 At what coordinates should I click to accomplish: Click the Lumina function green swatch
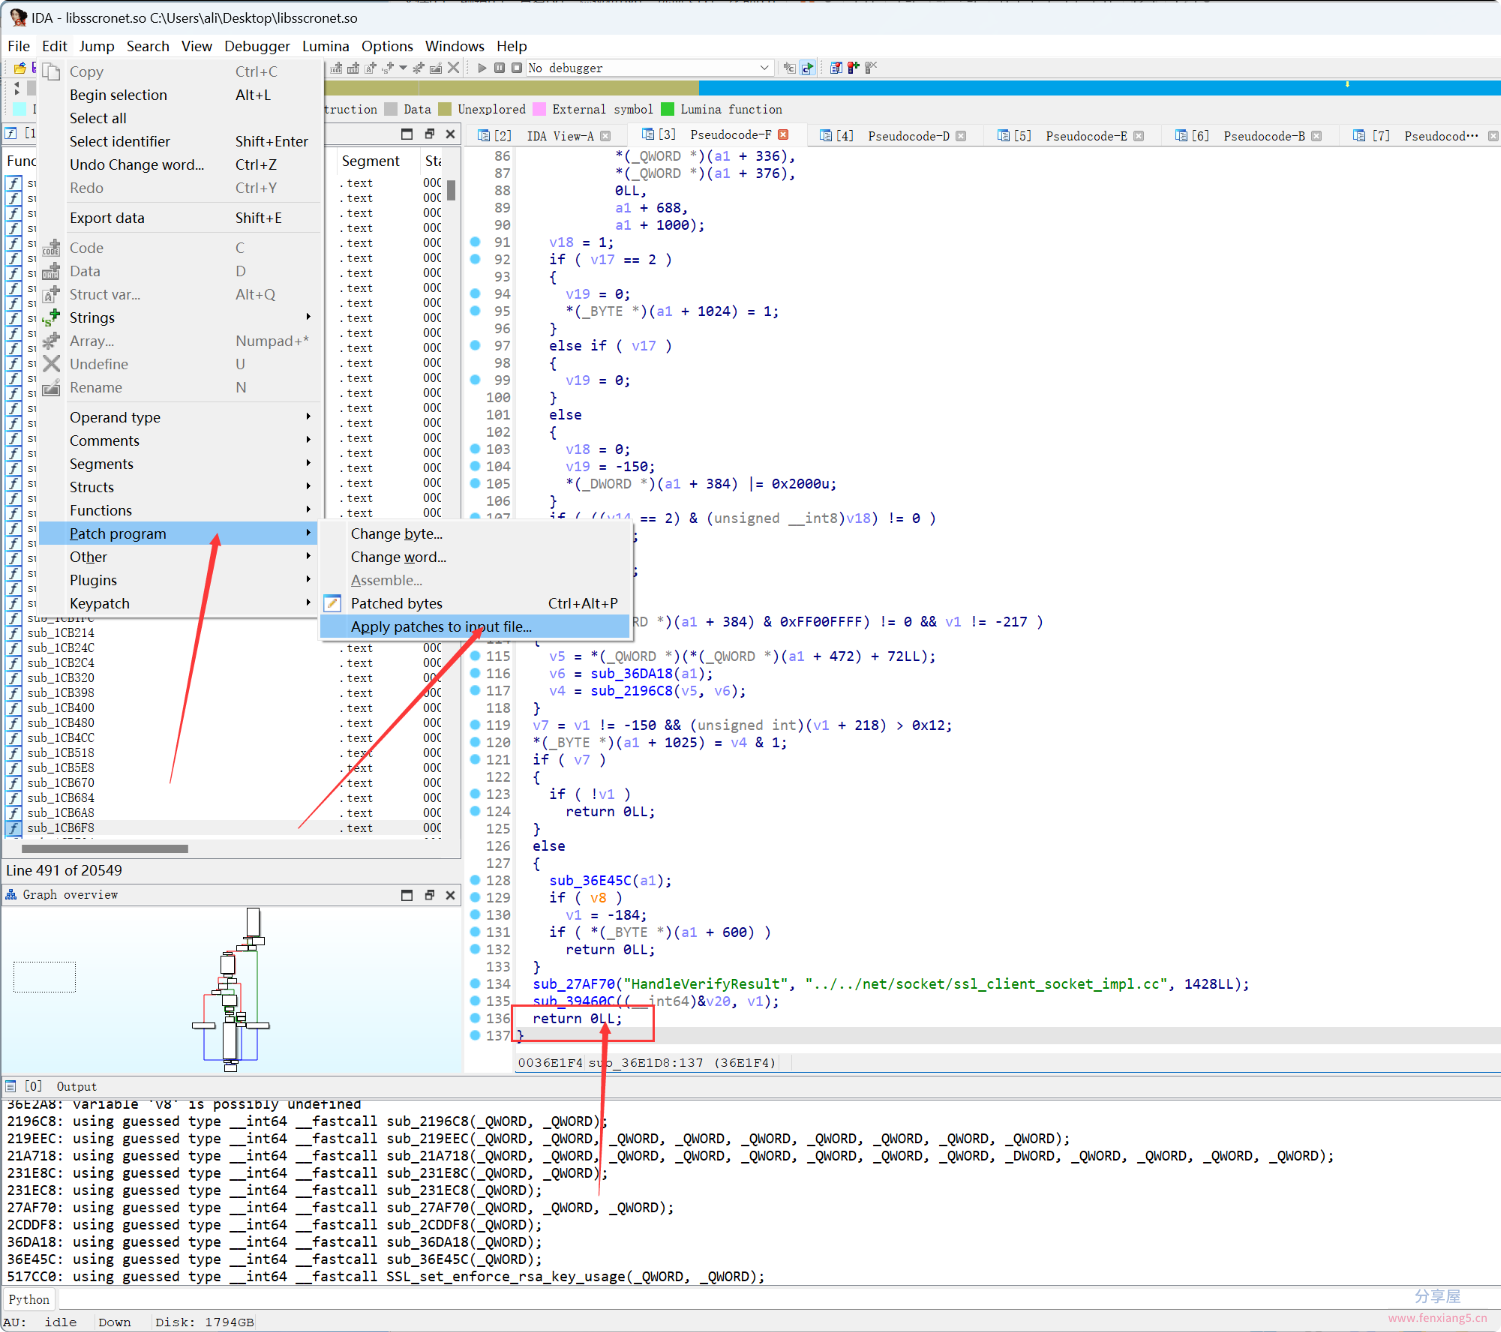pos(668,109)
